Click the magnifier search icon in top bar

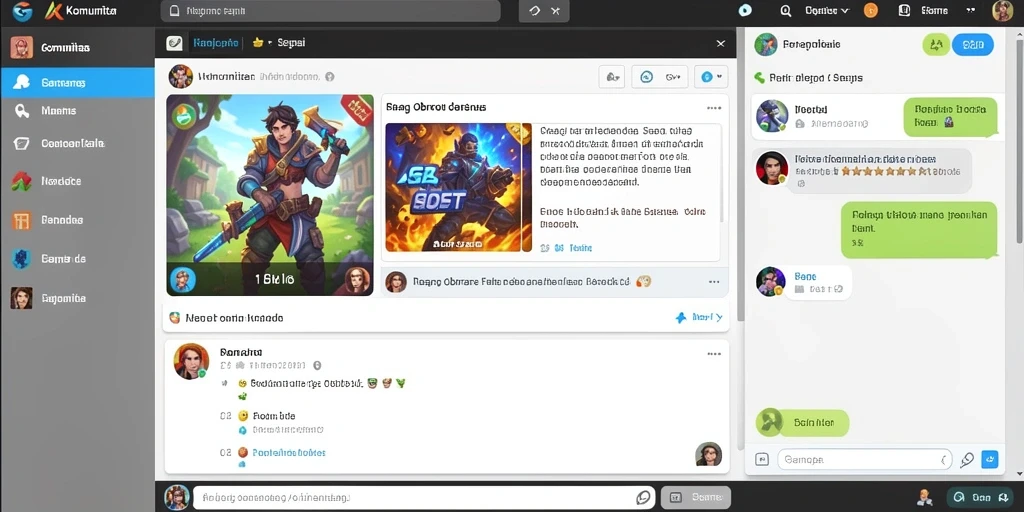click(x=786, y=10)
